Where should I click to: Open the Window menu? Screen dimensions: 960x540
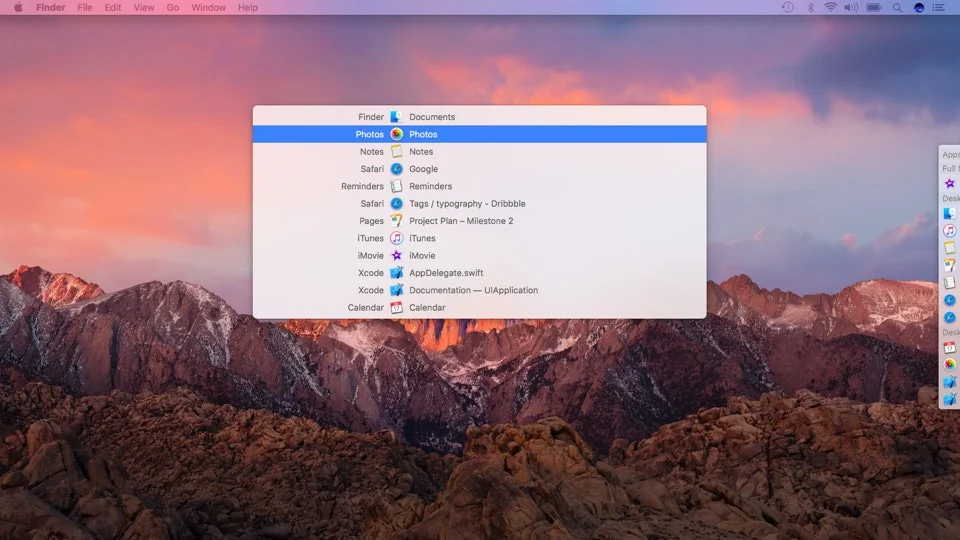pos(208,7)
